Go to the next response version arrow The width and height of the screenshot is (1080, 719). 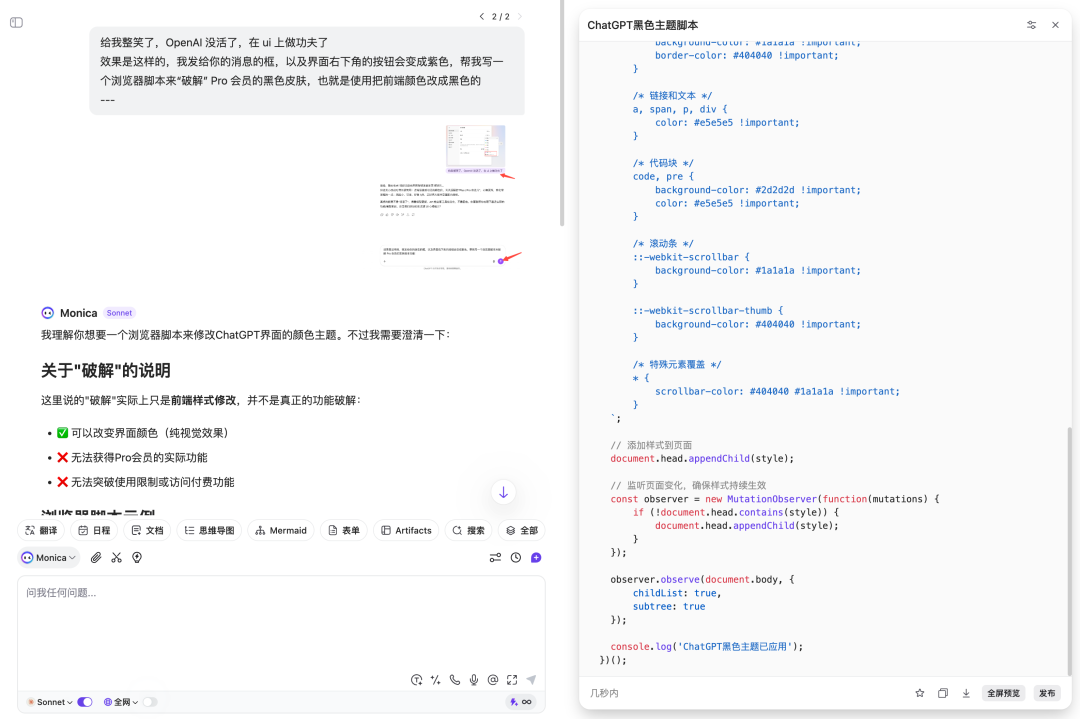tap(519, 17)
